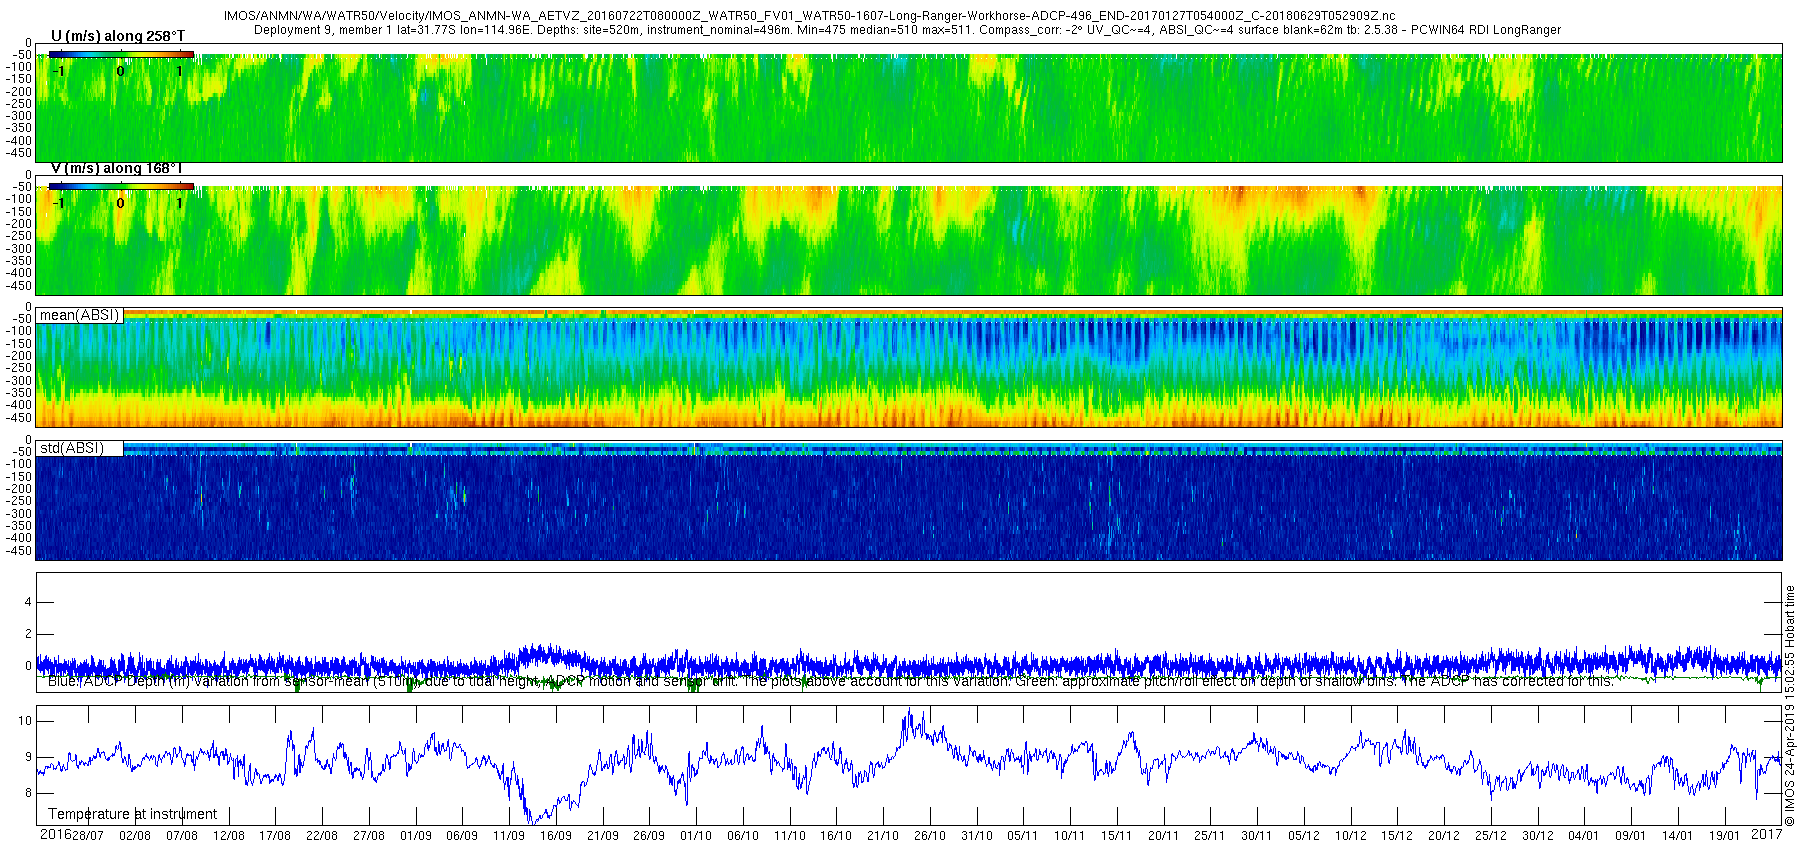
Task: Click '-450' depth tick of U velocity panel
Action: click(x=19, y=152)
